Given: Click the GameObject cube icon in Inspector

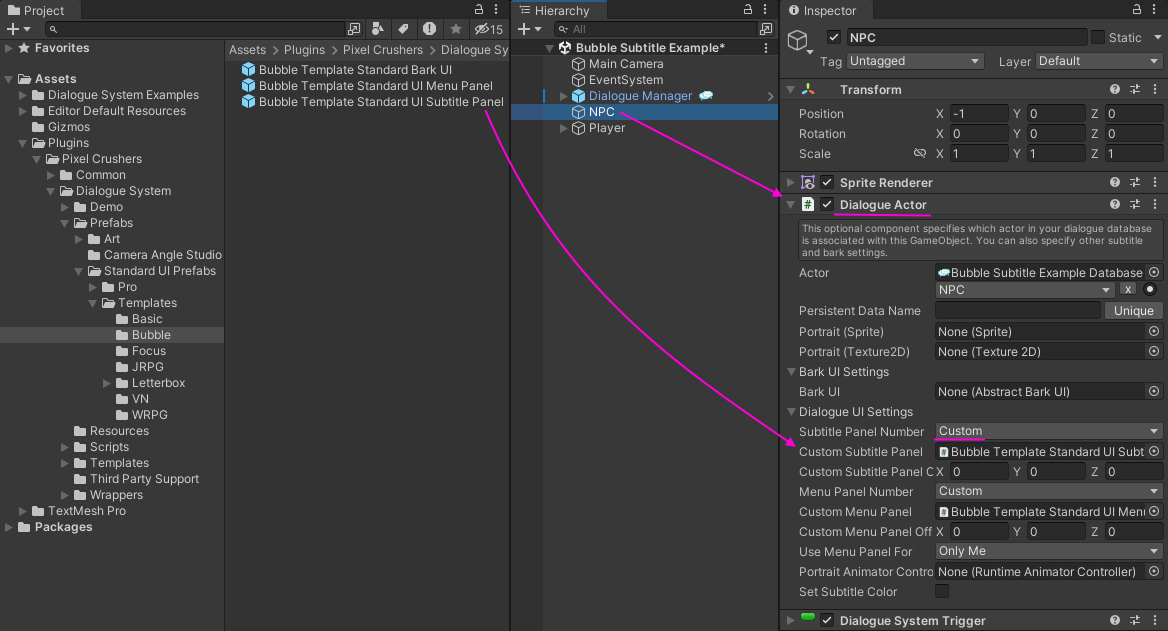Looking at the screenshot, I should tap(798, 39).
